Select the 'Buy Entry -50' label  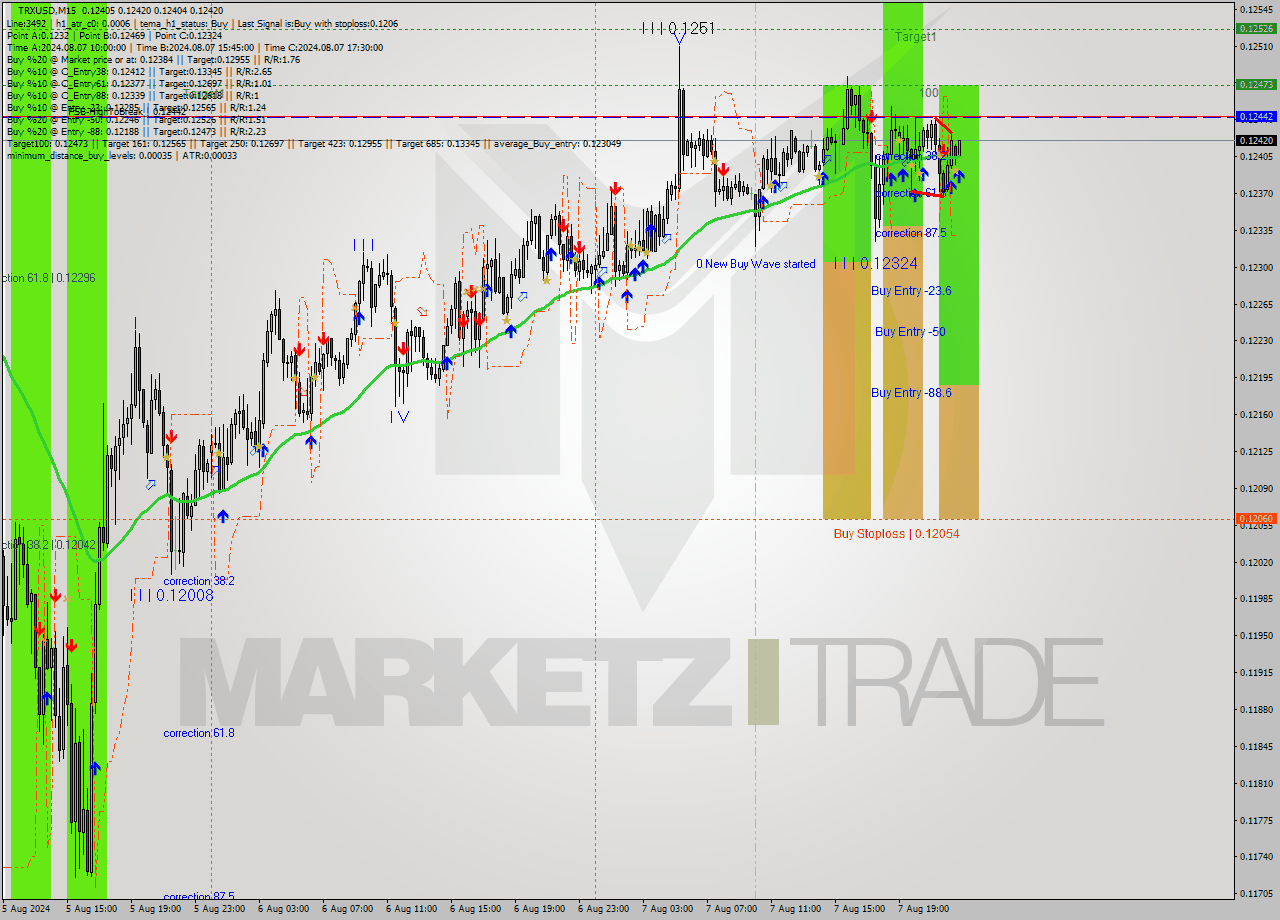pyautogui.click(x=910, y=332)
